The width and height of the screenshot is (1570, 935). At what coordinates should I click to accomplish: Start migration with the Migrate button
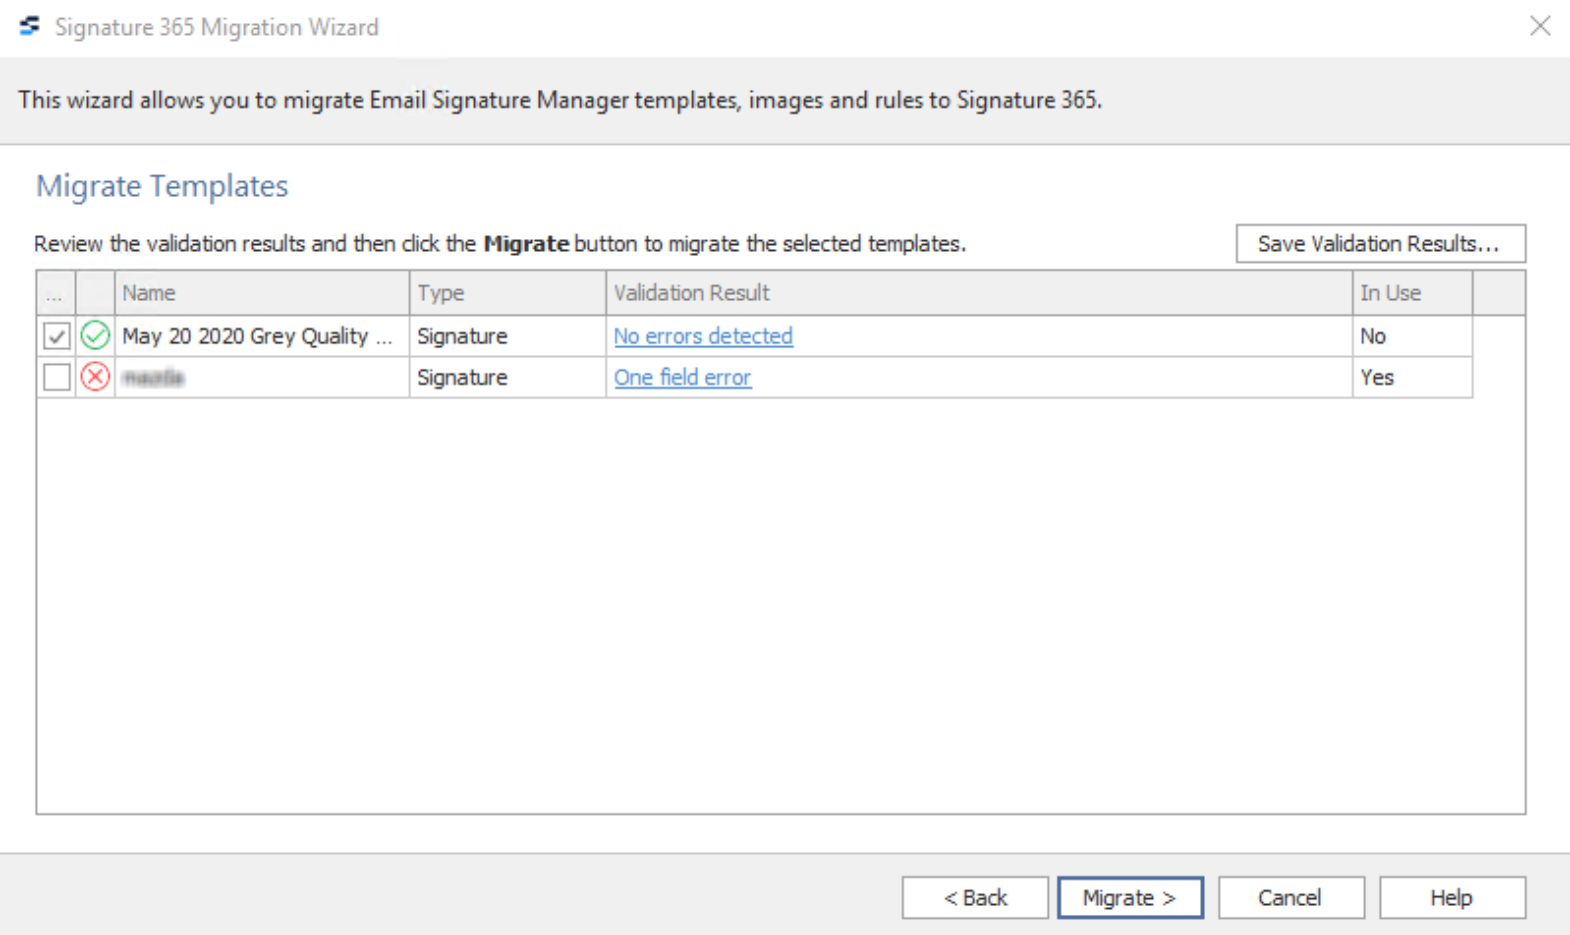[x=1130, y=897]
